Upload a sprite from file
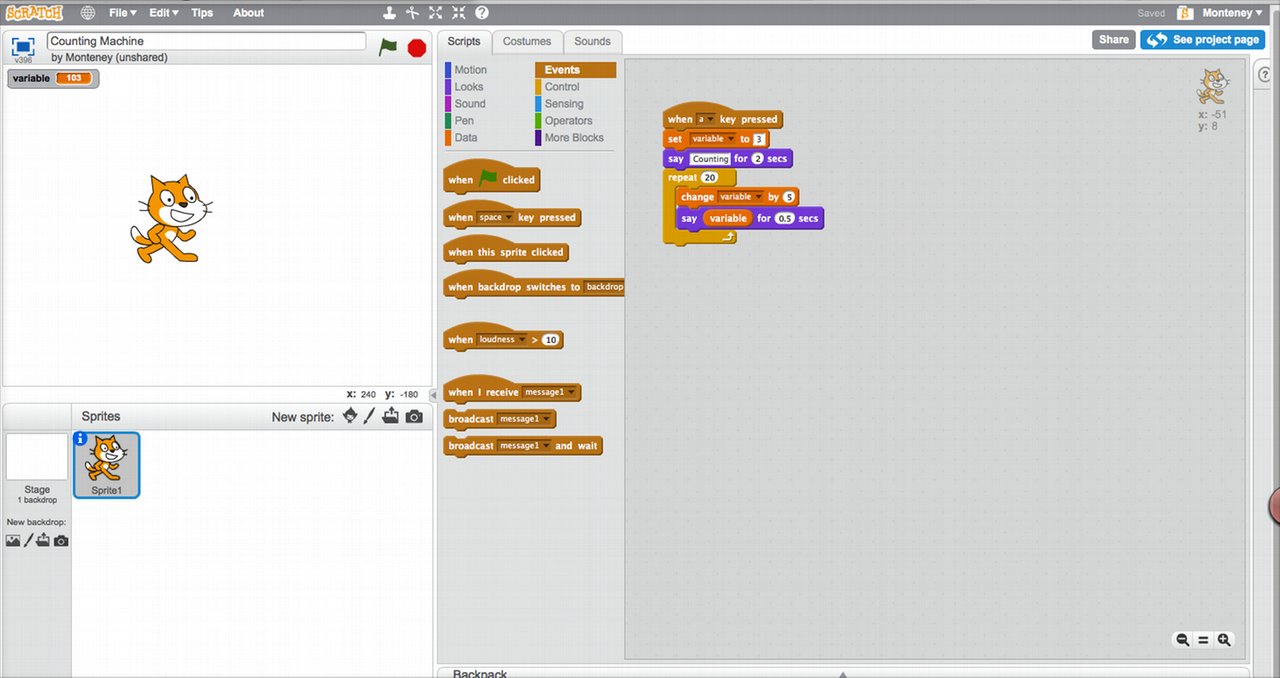 [391, 416]
